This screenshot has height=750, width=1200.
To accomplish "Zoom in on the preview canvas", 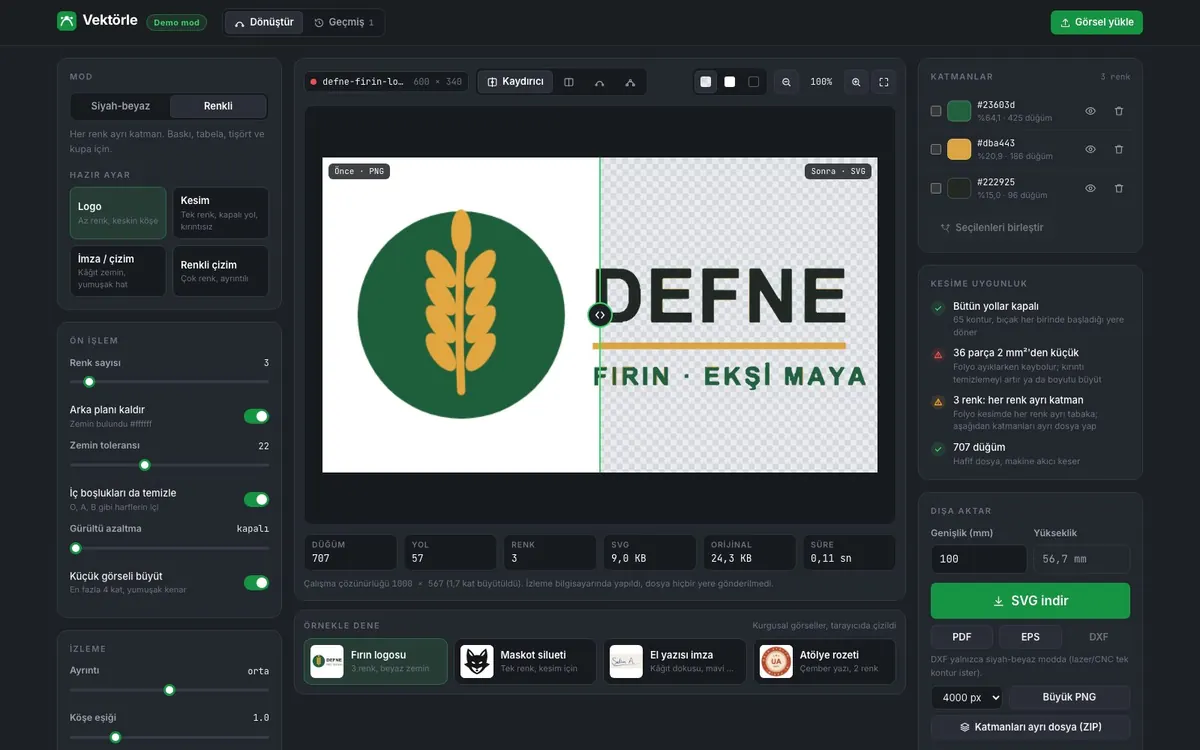I will point(856,82).
